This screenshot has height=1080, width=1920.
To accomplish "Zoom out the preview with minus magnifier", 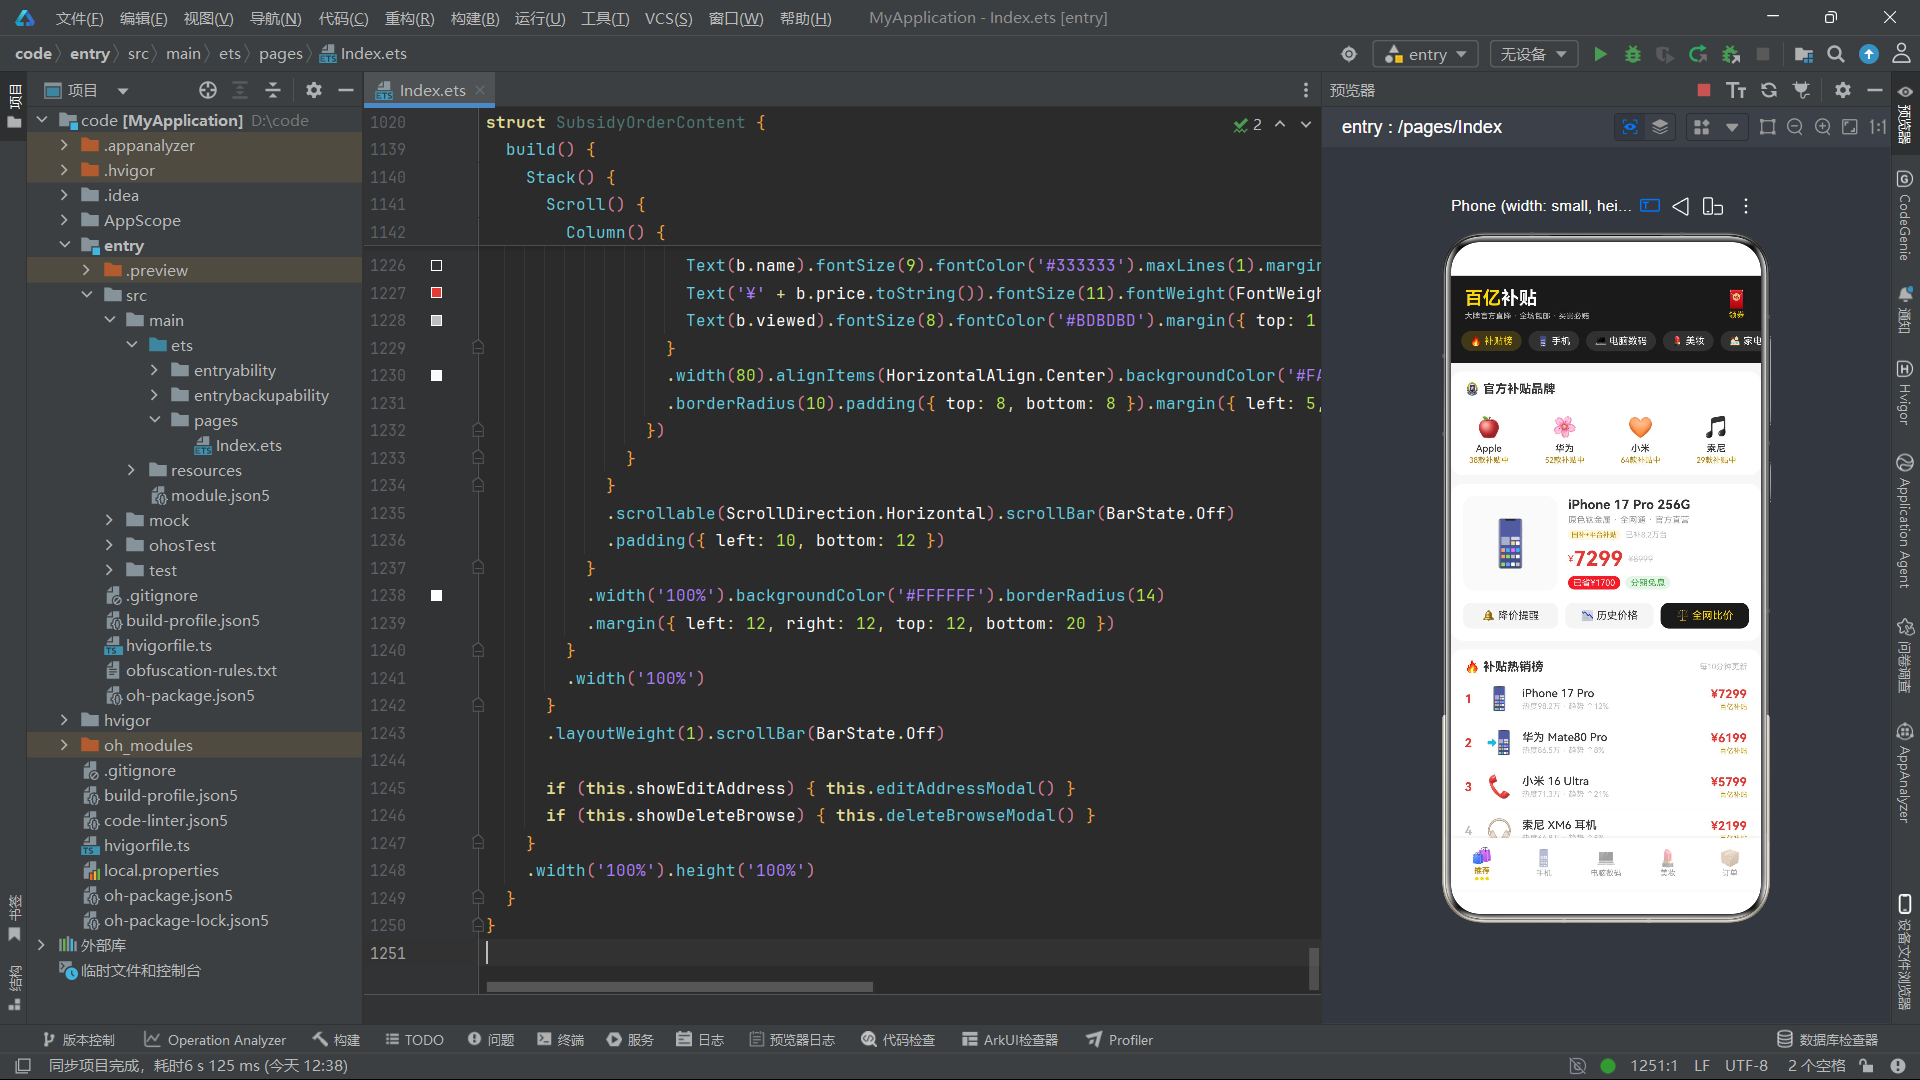I will click(x=1795, y=127).
